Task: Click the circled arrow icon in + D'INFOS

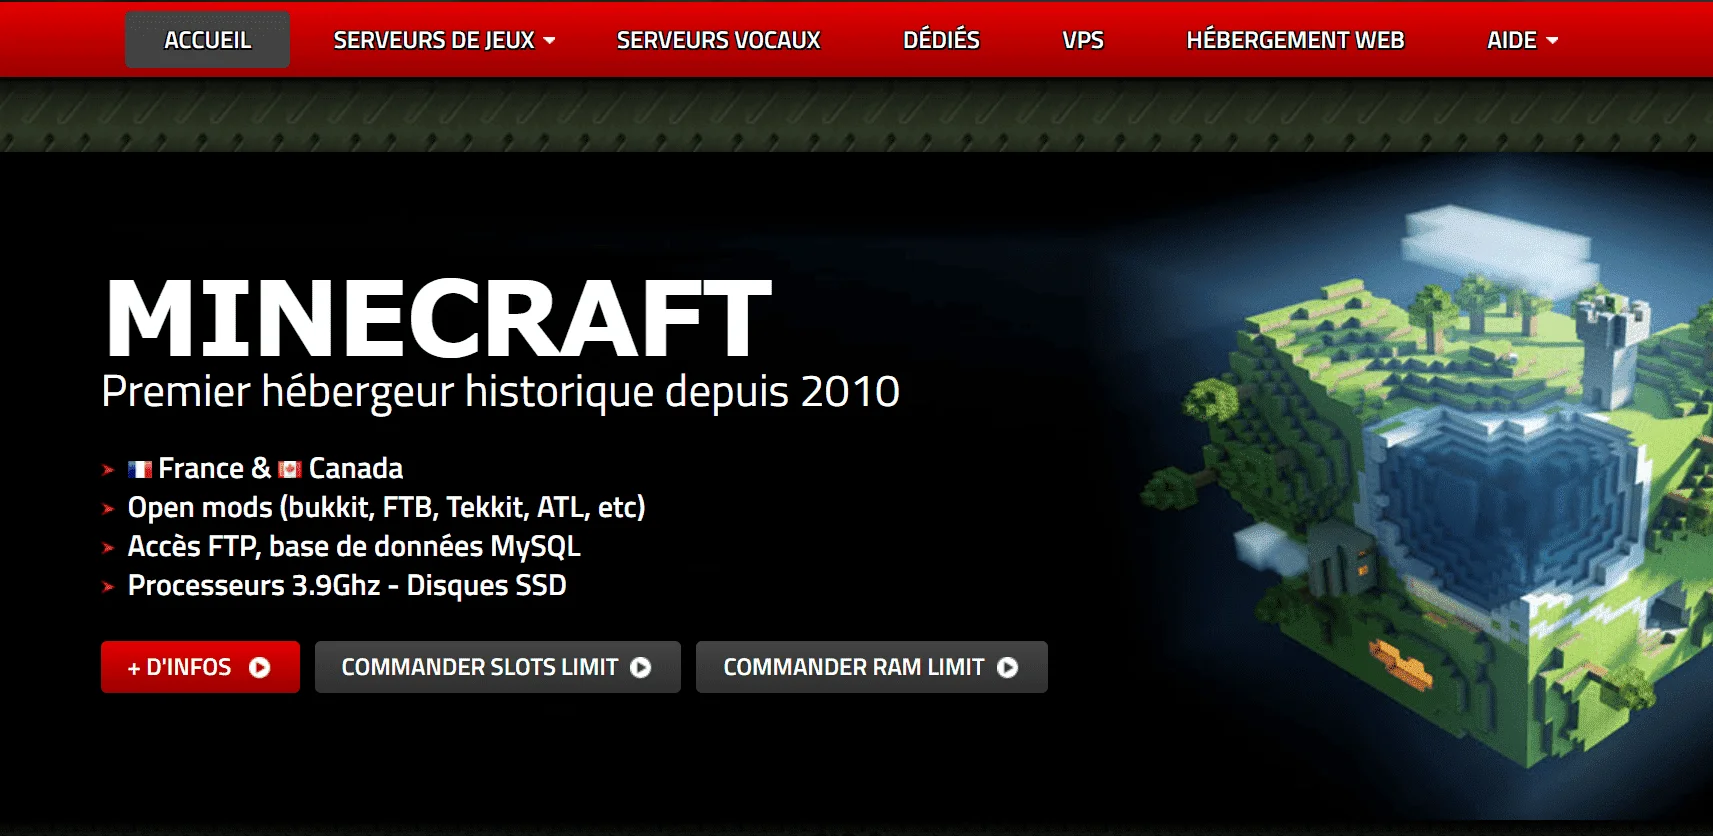Action: [x=259, y=668]
